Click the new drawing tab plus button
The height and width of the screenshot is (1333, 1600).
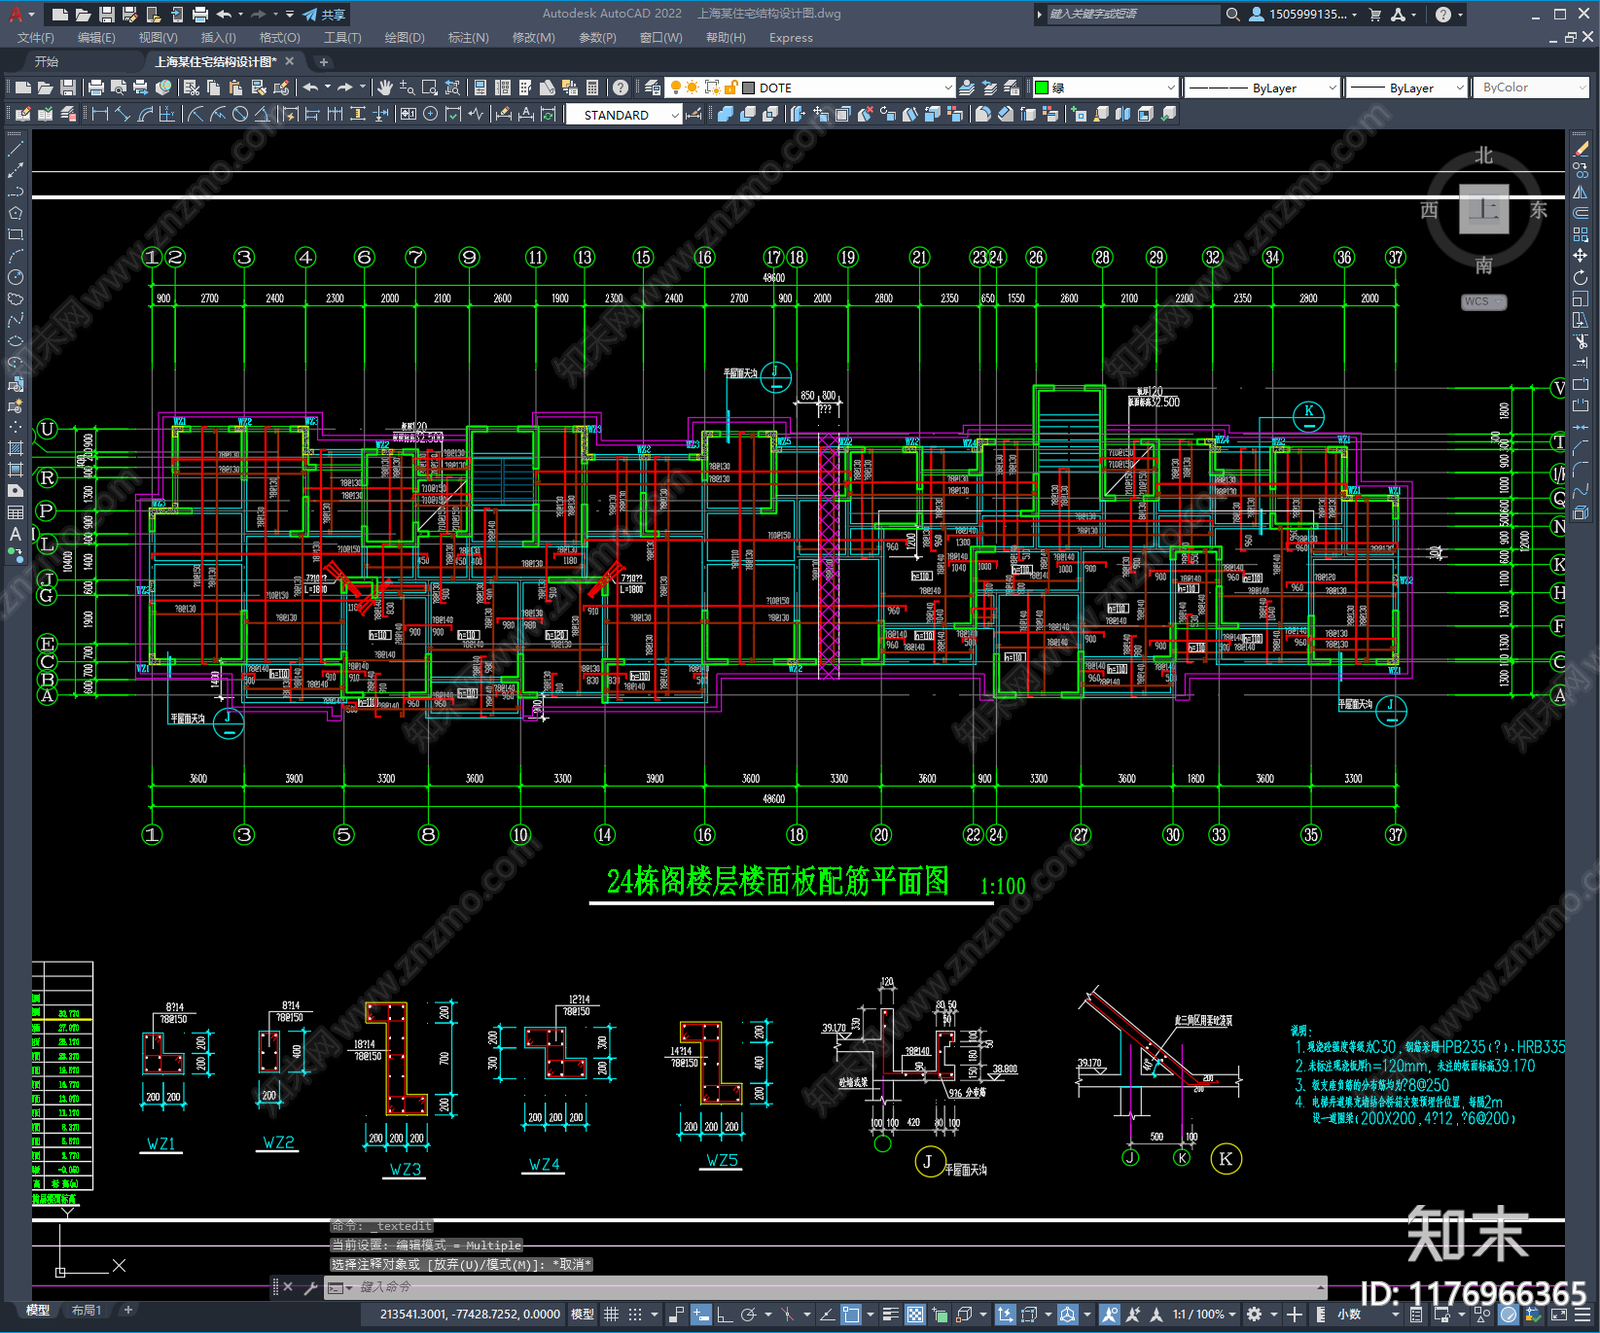coord(323,62)
